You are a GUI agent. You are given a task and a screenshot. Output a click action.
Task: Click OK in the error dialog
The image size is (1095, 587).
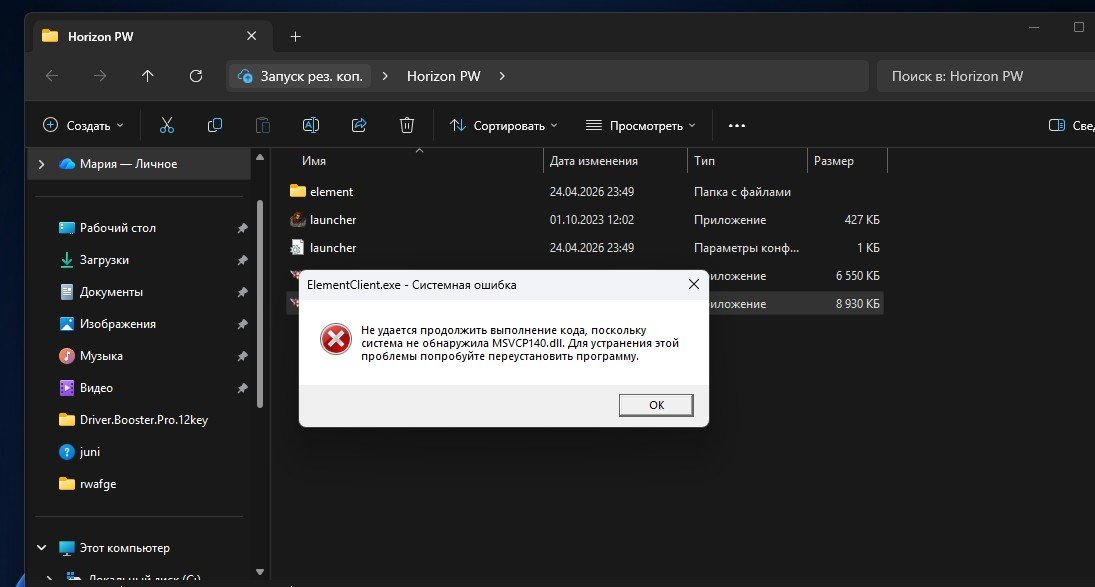point(656,405)
